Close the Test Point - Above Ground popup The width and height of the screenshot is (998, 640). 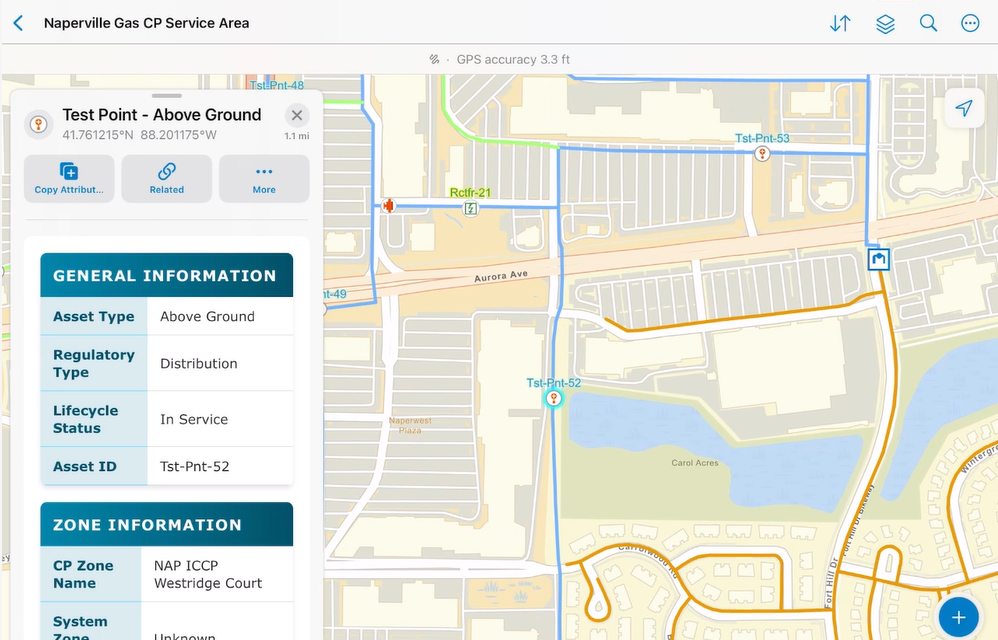pyautogui.click(x=296, y=114)
